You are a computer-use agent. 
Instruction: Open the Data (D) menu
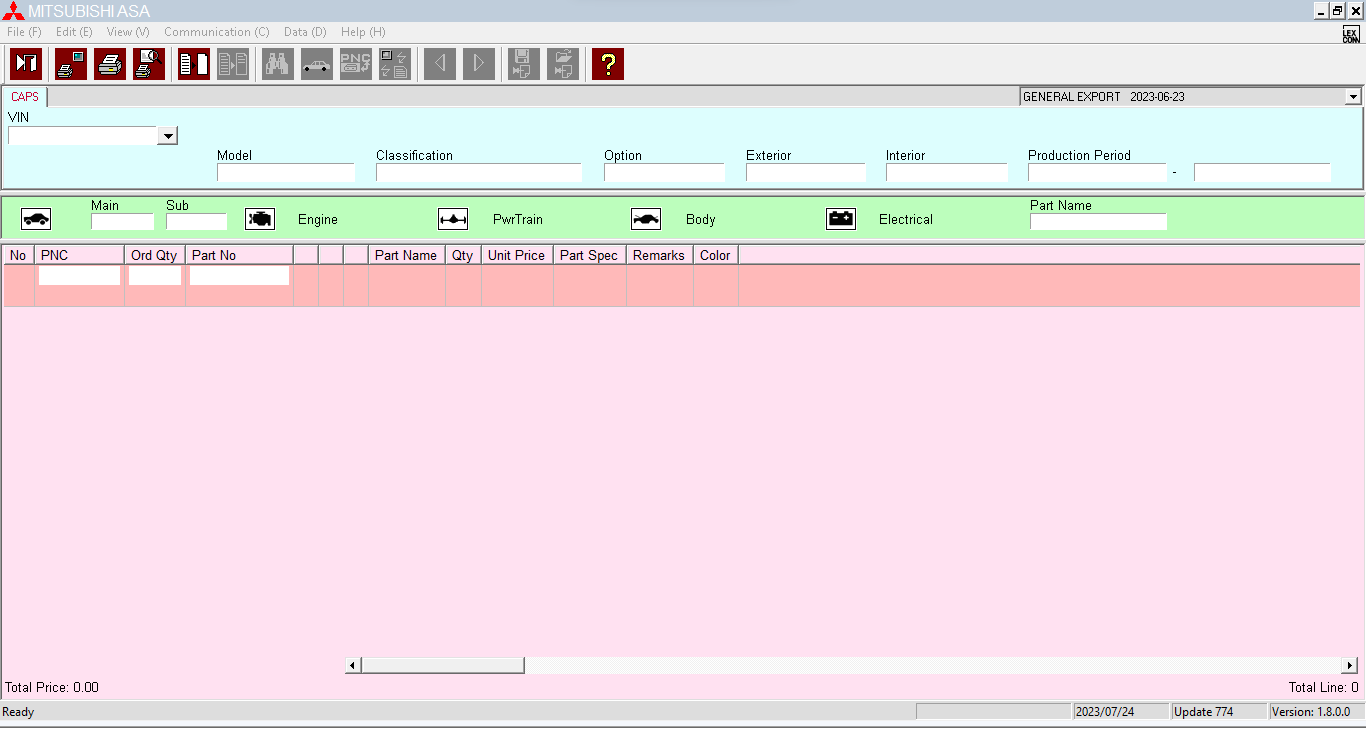click(304, 31)
